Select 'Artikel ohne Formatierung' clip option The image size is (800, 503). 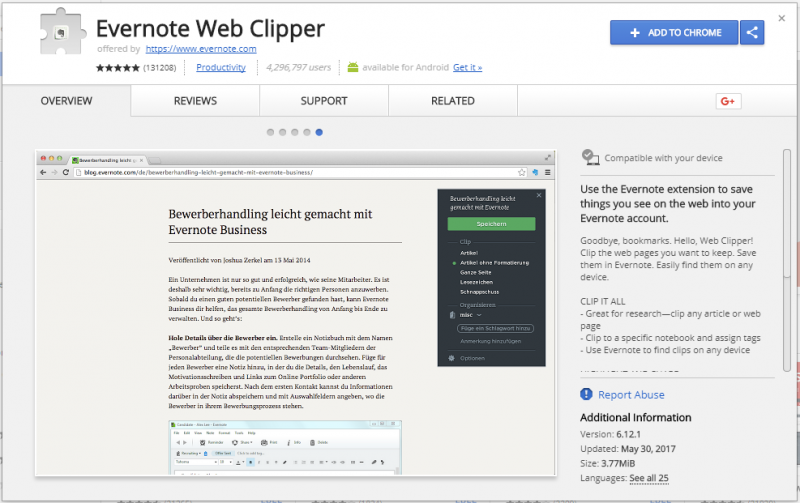coord(494,263)
